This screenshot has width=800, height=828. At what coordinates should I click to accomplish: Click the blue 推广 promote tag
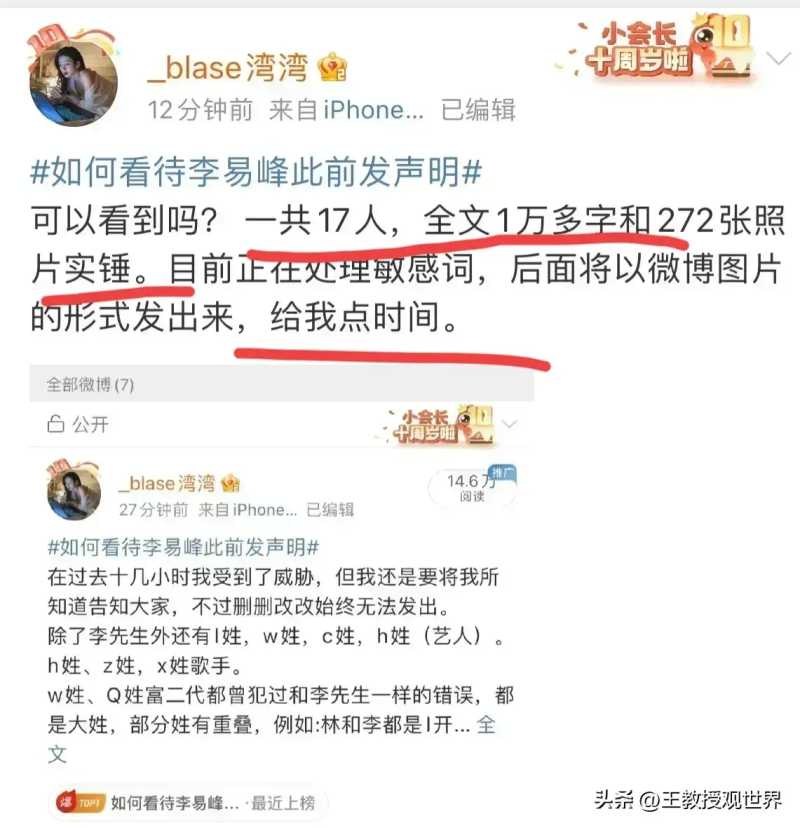tap(503, 472)
